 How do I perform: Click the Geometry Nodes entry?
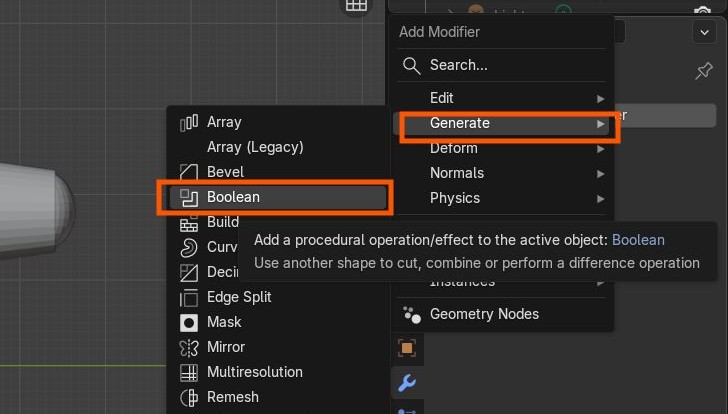pos(484,314)
